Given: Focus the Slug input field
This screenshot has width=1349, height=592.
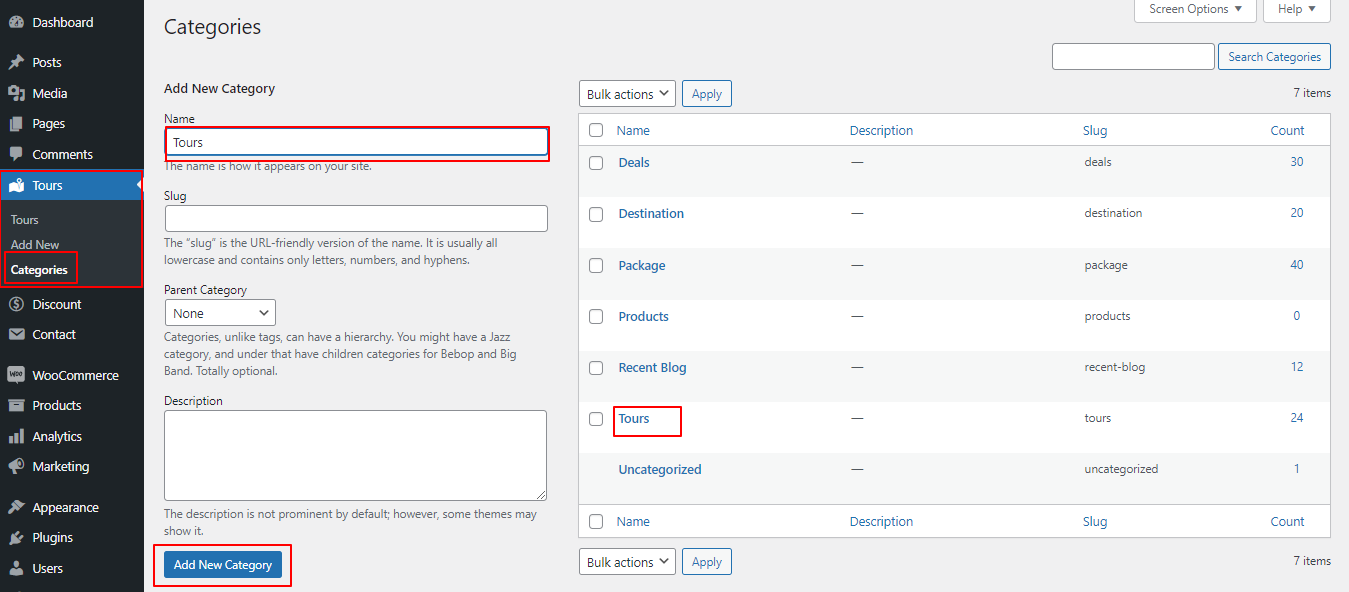Looking at the screenshot, I should click(x=356, y=219).
